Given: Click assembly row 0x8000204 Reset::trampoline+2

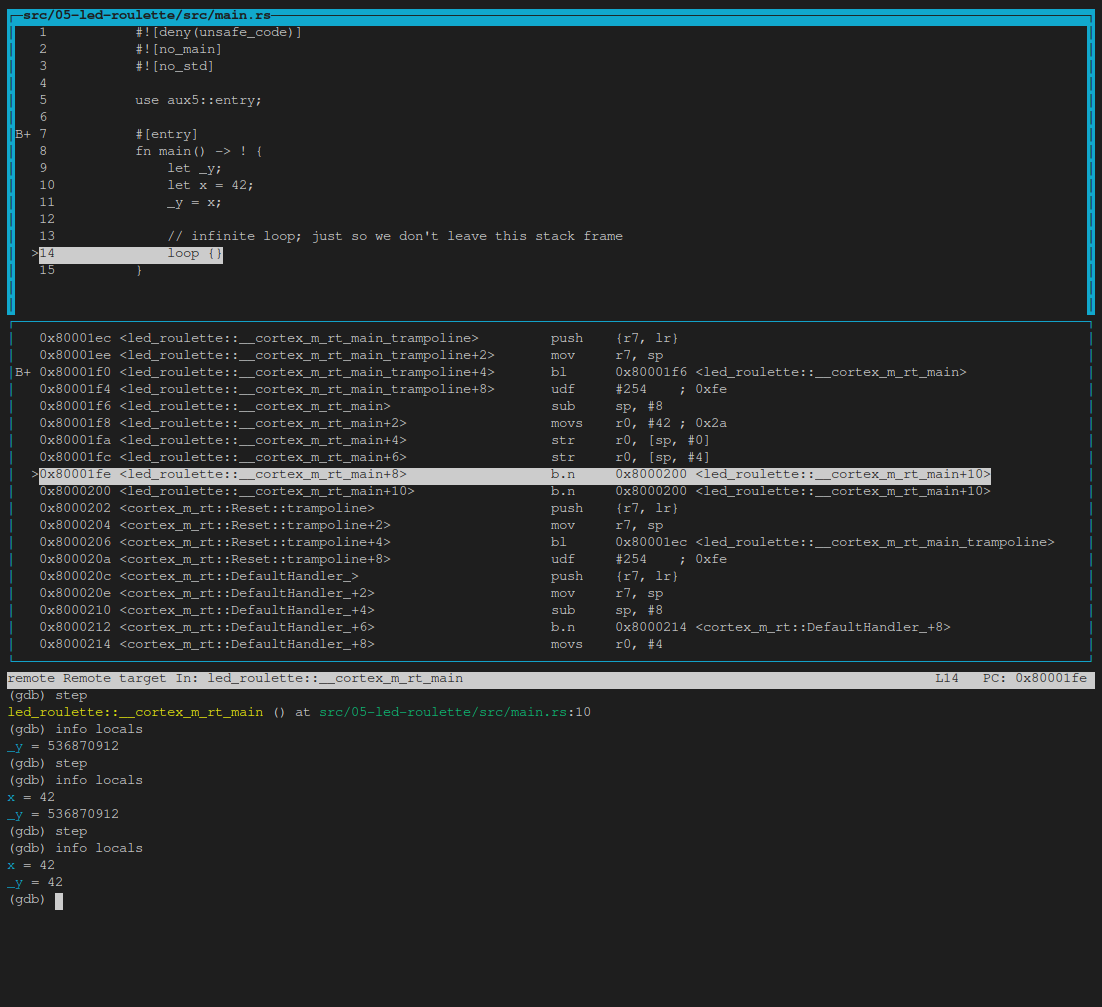Looking at the screenshot, I should click(351, 526).
